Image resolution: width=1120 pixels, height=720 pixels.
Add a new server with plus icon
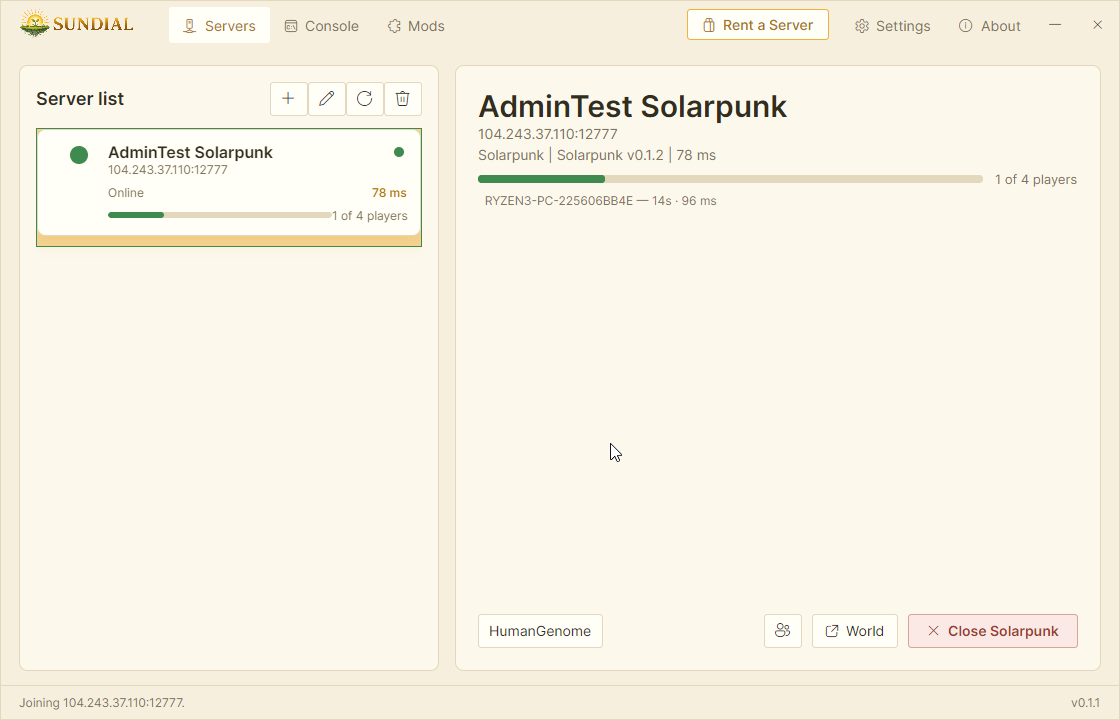pos(289,99)
